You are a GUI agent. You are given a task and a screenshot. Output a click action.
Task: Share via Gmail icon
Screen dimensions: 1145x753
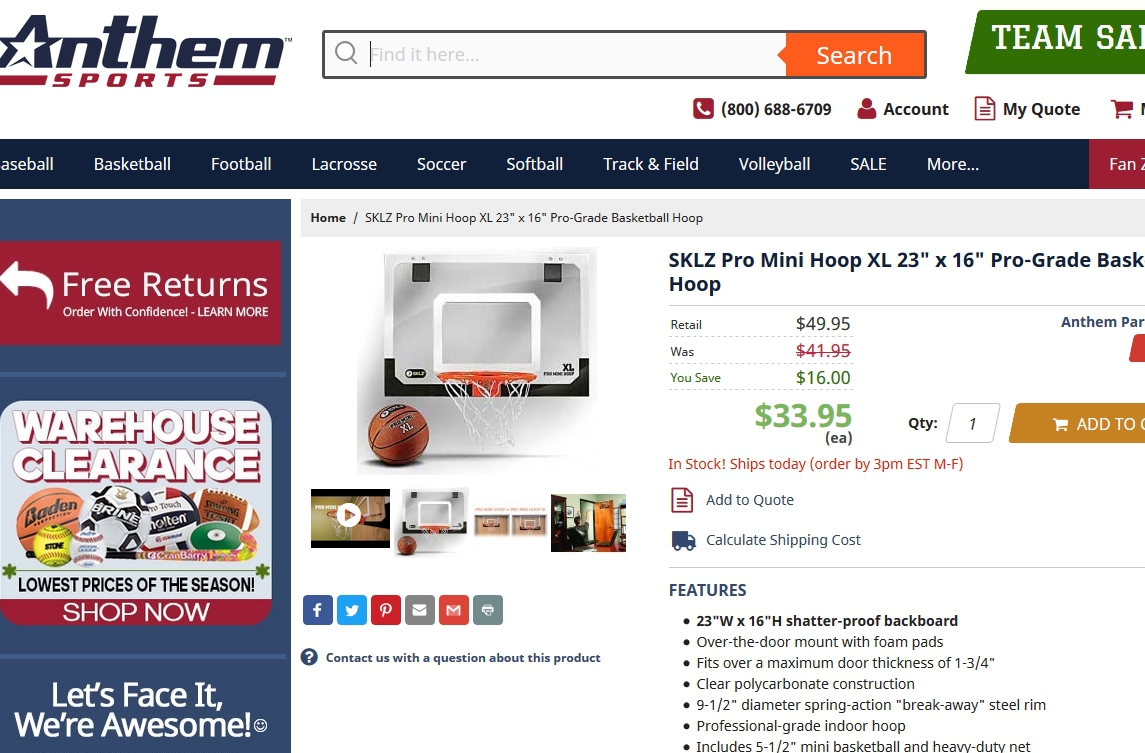point(453,610)
